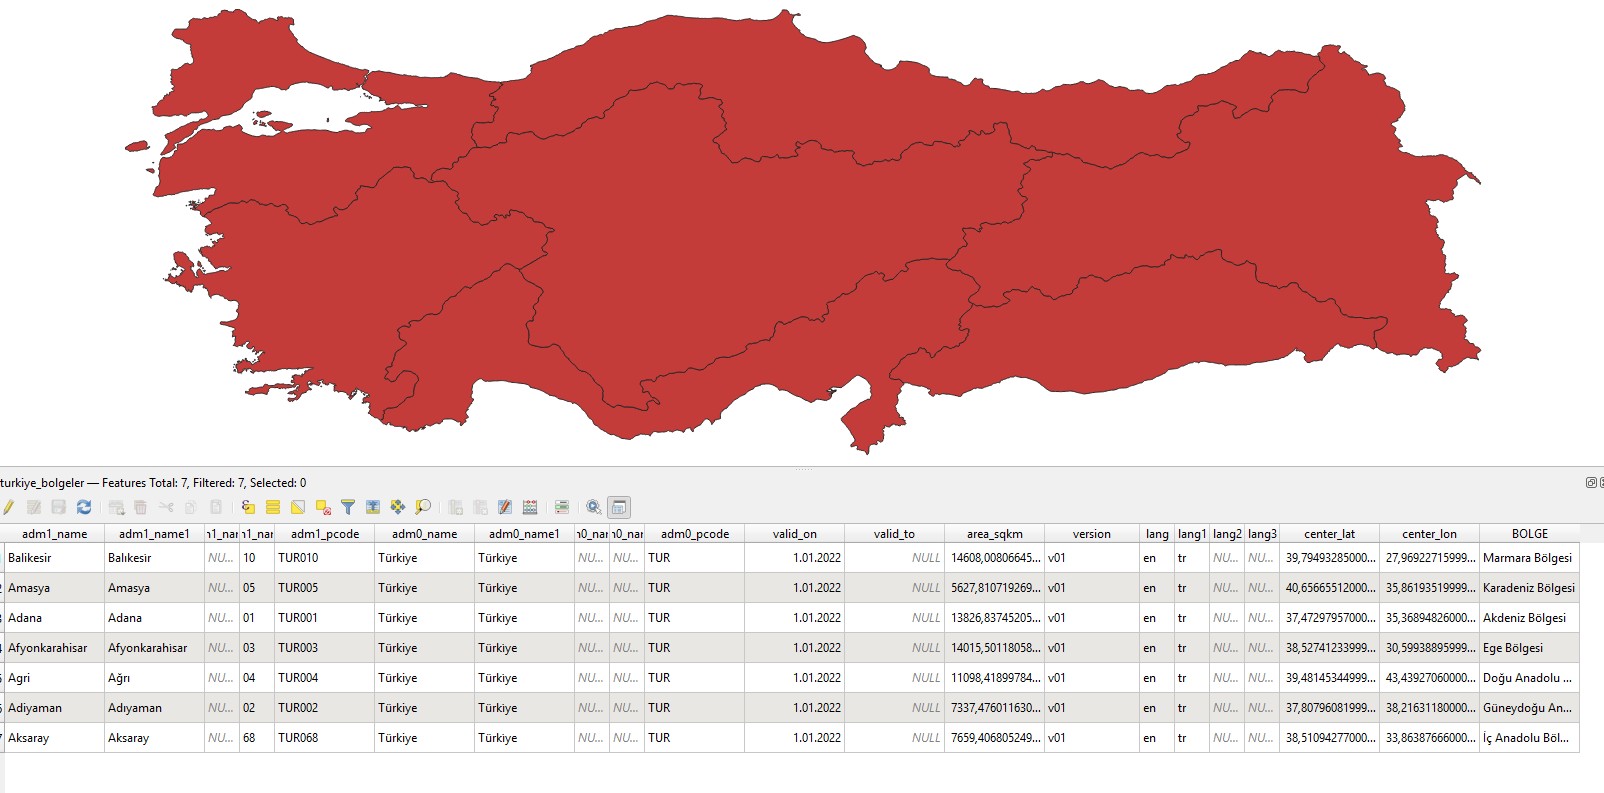Viewport: 1604px width, 793px height.
Task: Click the Invert selection icon
Action: point(298,507)
